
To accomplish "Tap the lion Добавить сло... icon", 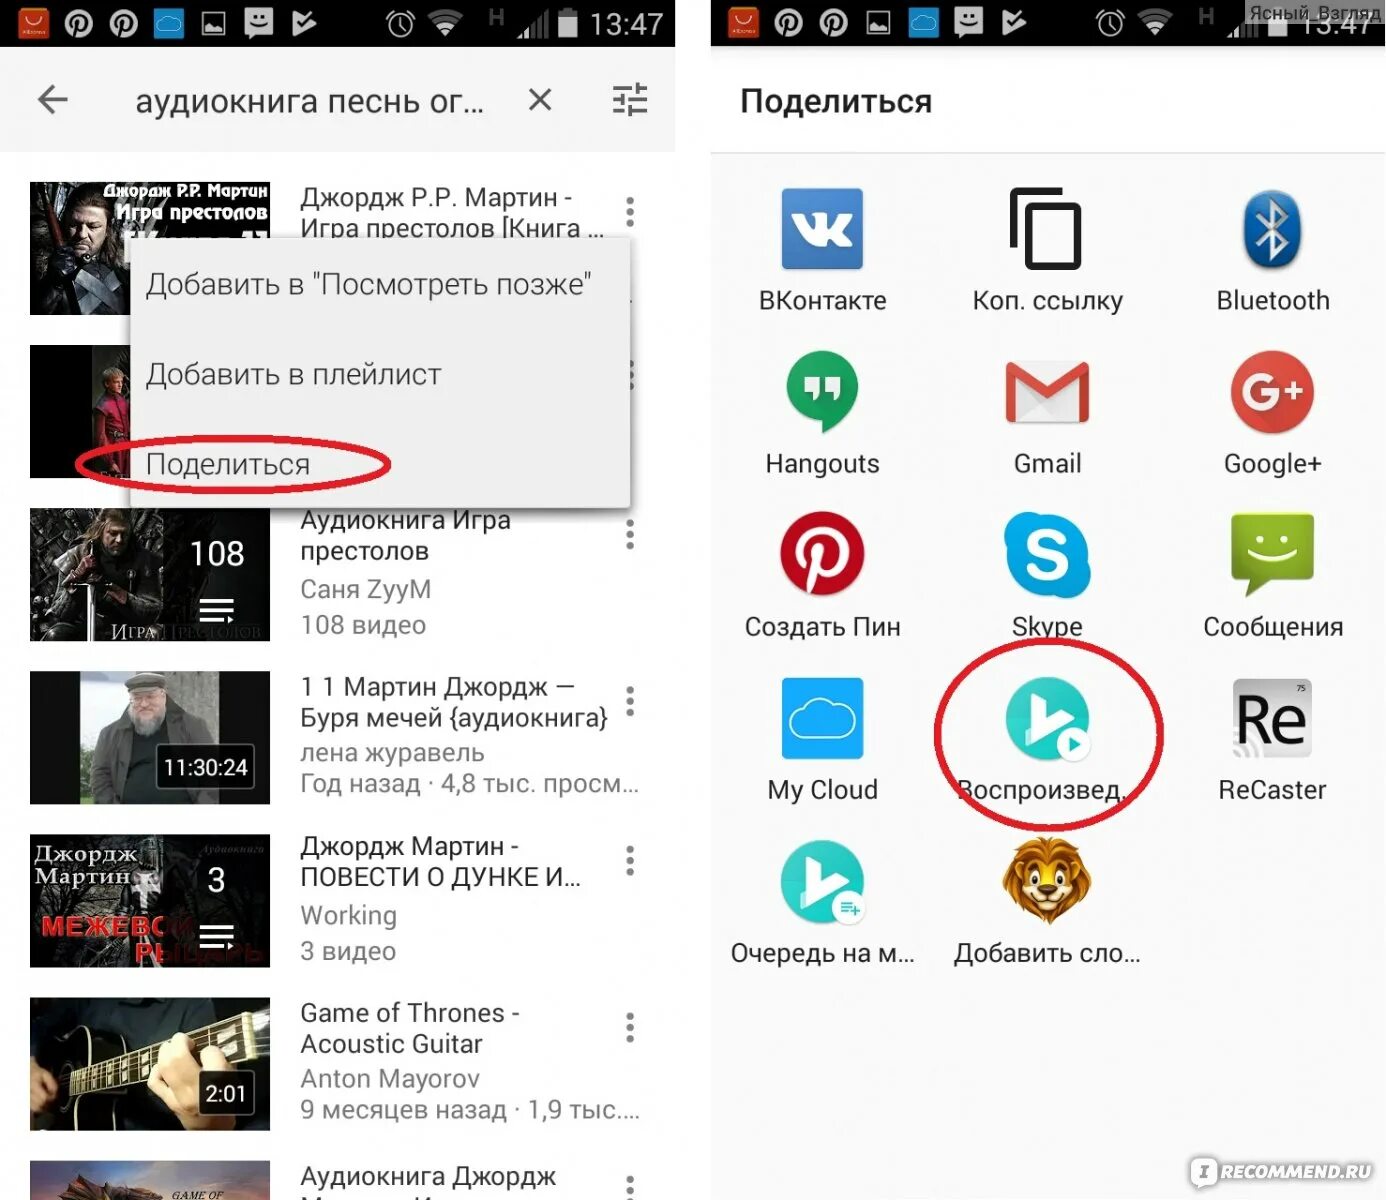I will (1047, 880).
